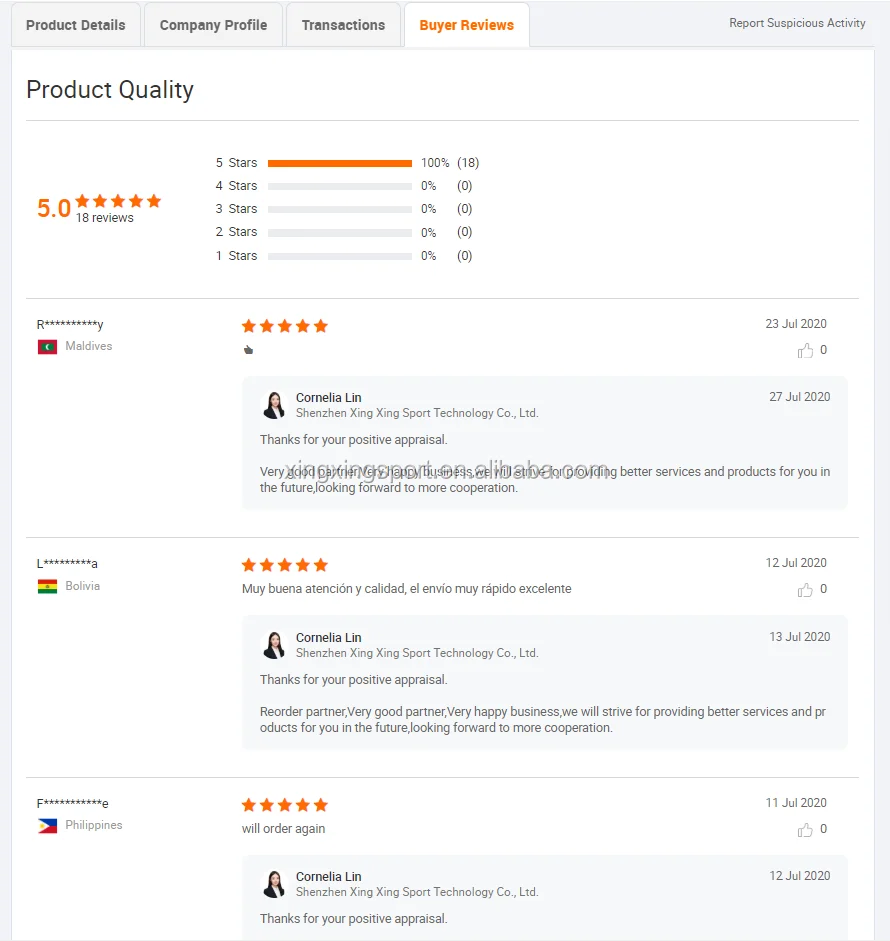Click Cornelia Lin avatar in third reply
890x941 pixels.
pos(274,884)
